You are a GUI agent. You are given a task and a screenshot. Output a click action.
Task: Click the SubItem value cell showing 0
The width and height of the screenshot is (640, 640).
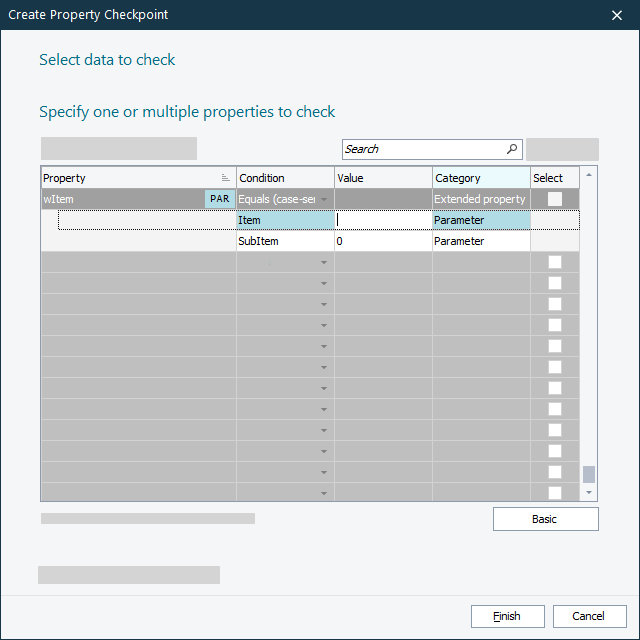pos(382,241)
